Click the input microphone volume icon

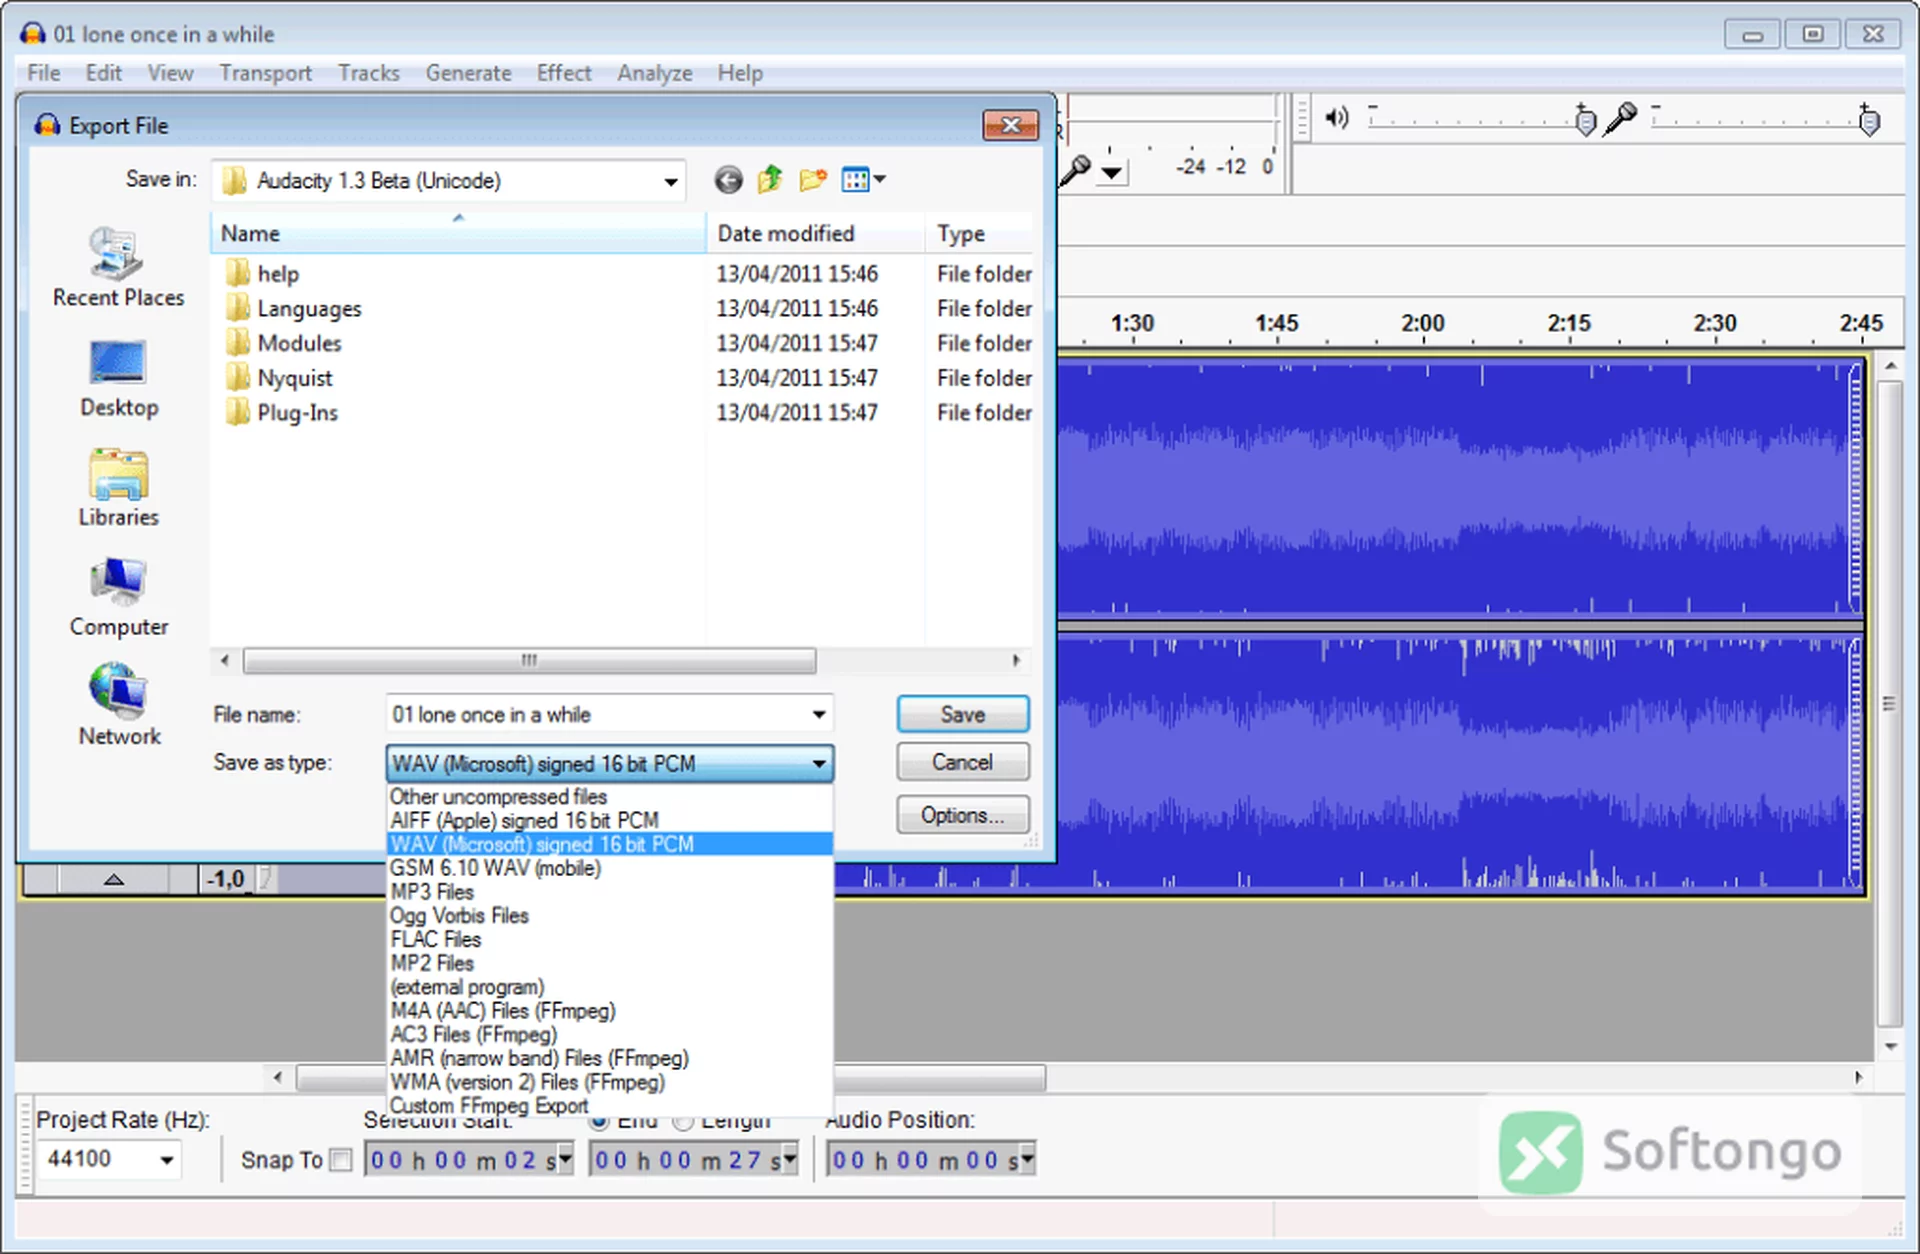pyautogui.click(x=1621, y=118)
